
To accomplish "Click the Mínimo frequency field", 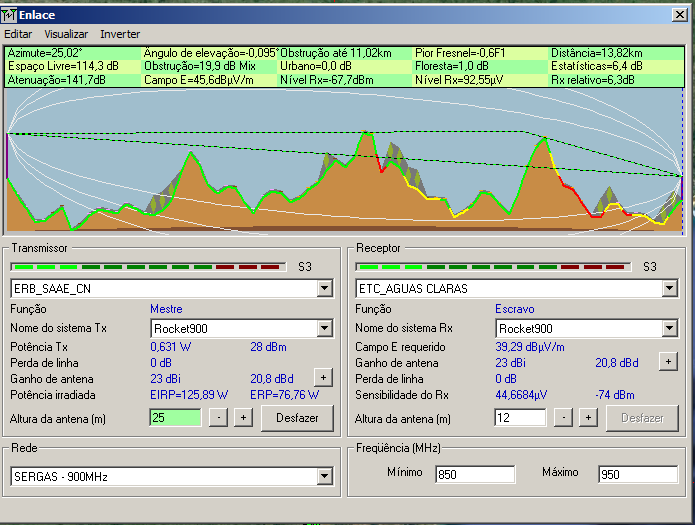I will click(474, 474).
